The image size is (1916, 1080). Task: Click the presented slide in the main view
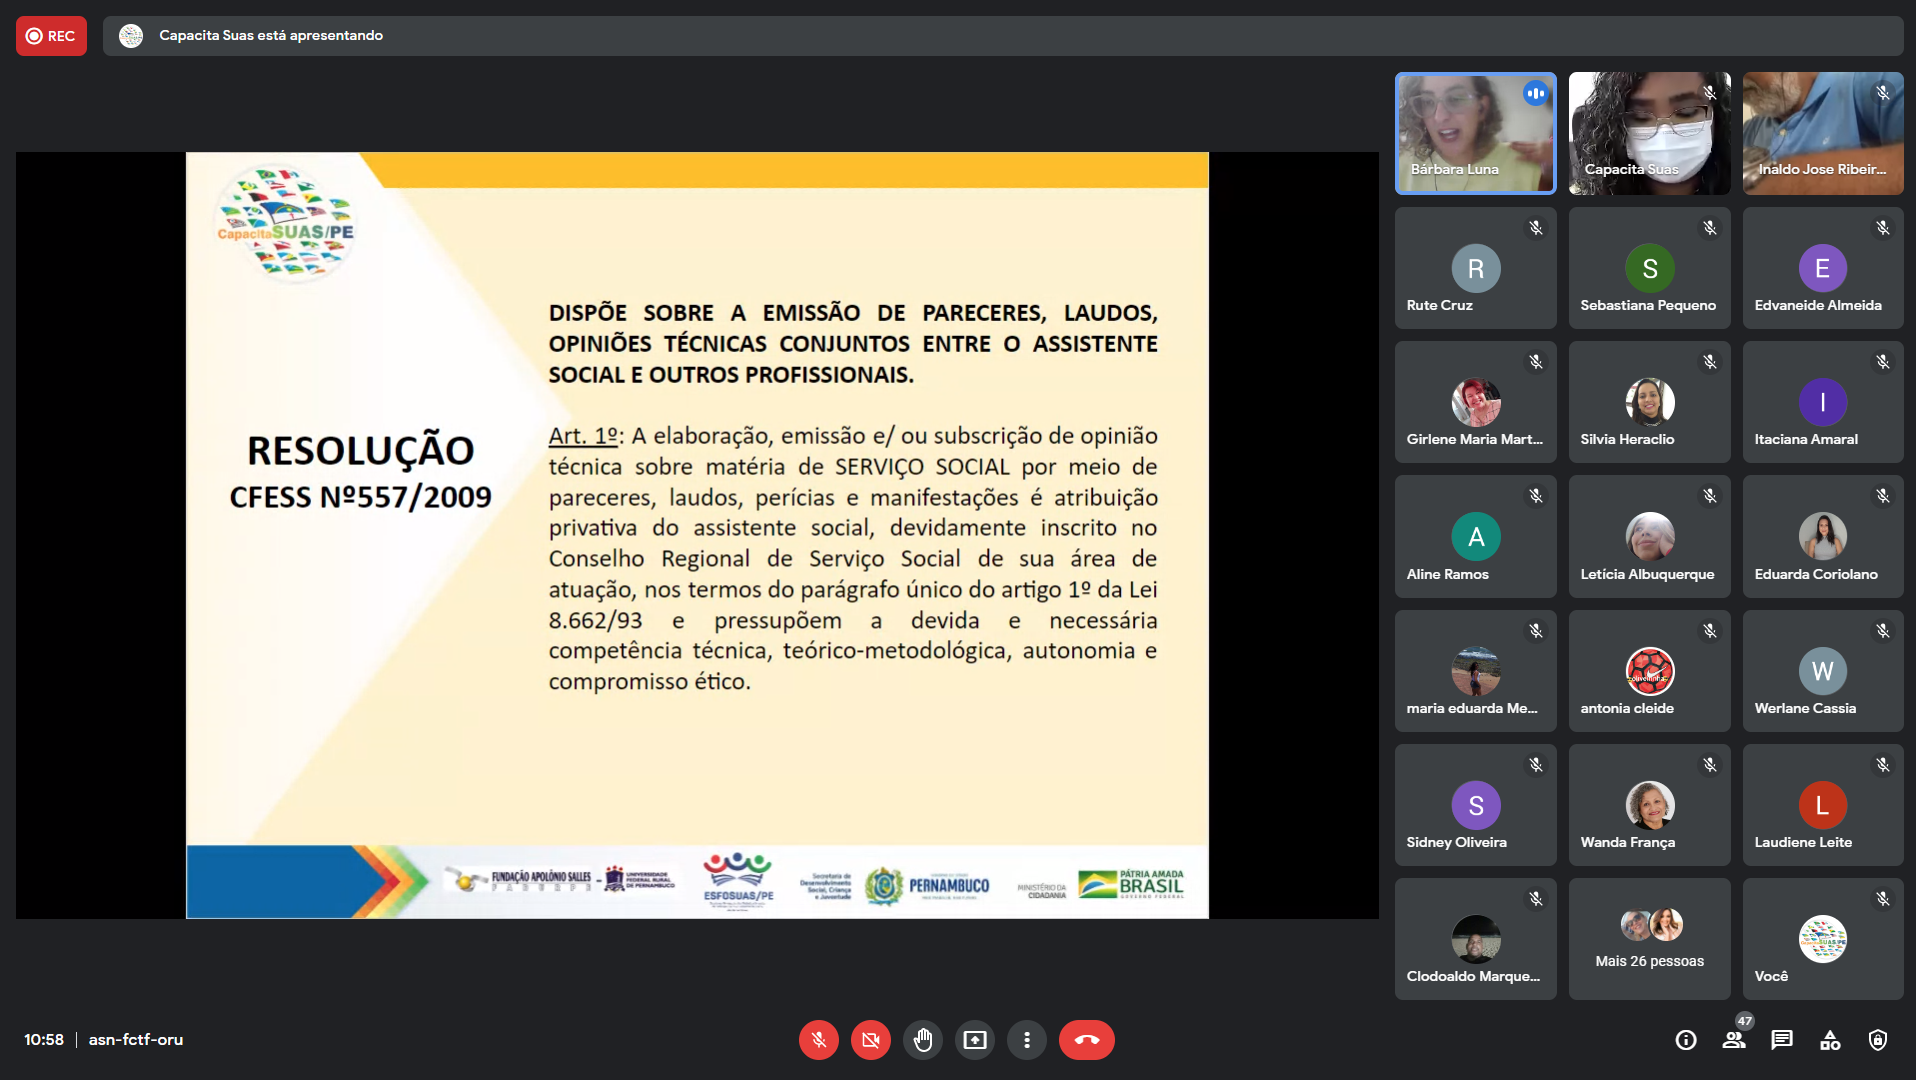(697, 535)
